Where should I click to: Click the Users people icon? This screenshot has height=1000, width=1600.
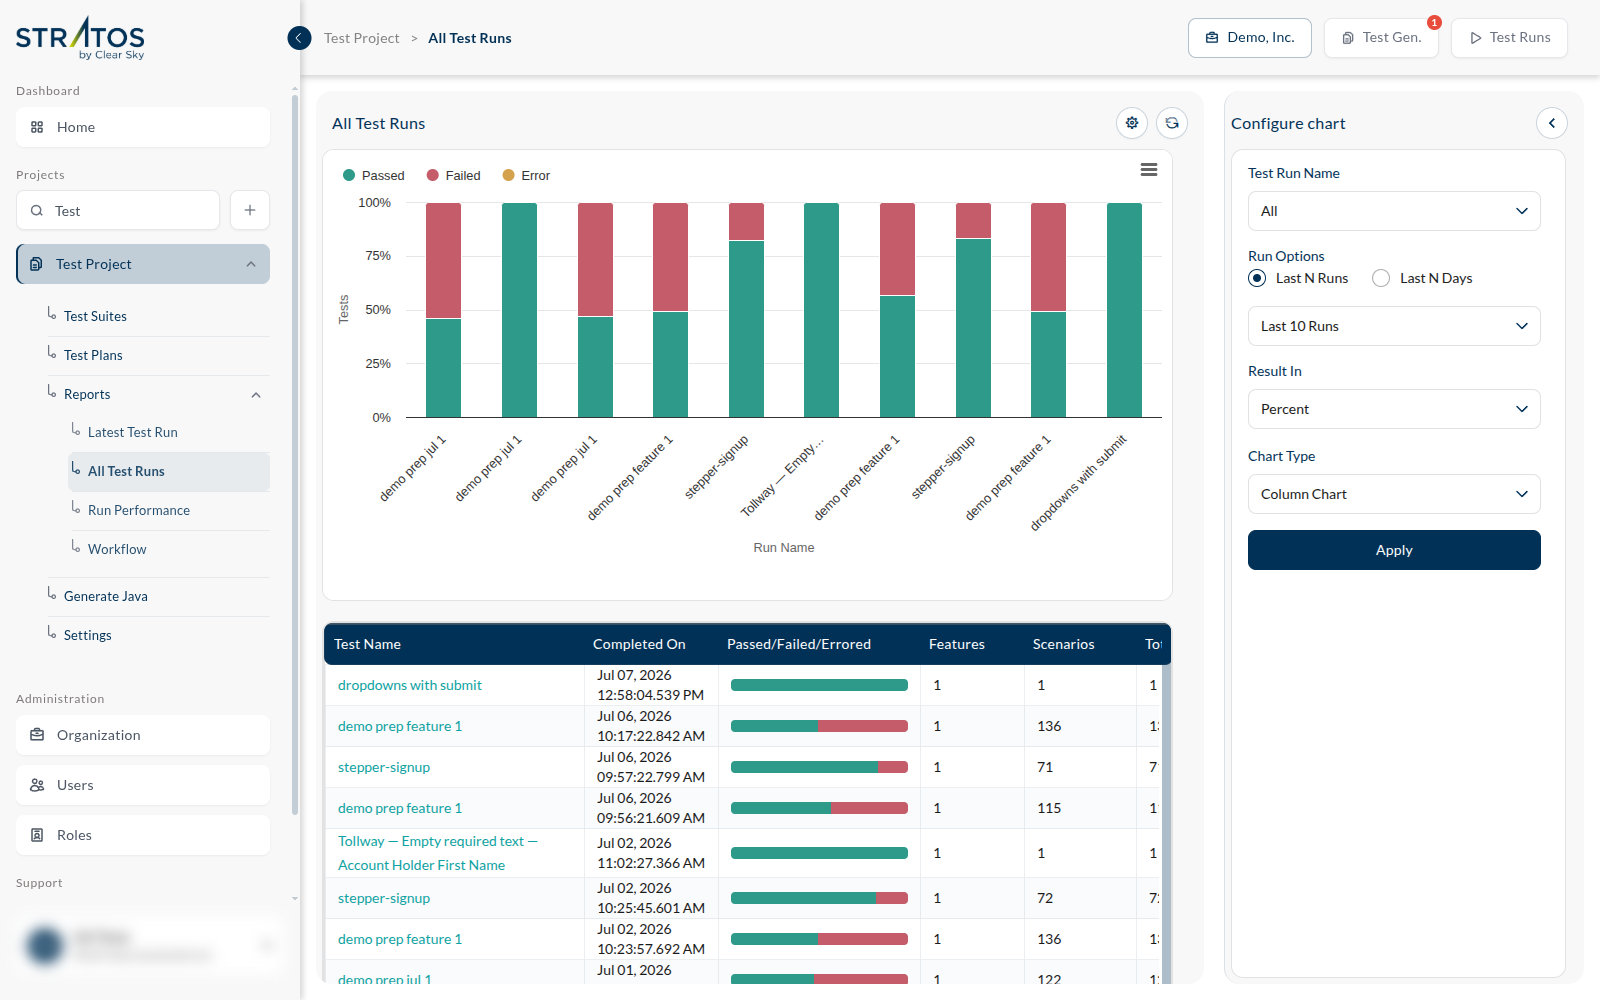[x=37, y=785]
